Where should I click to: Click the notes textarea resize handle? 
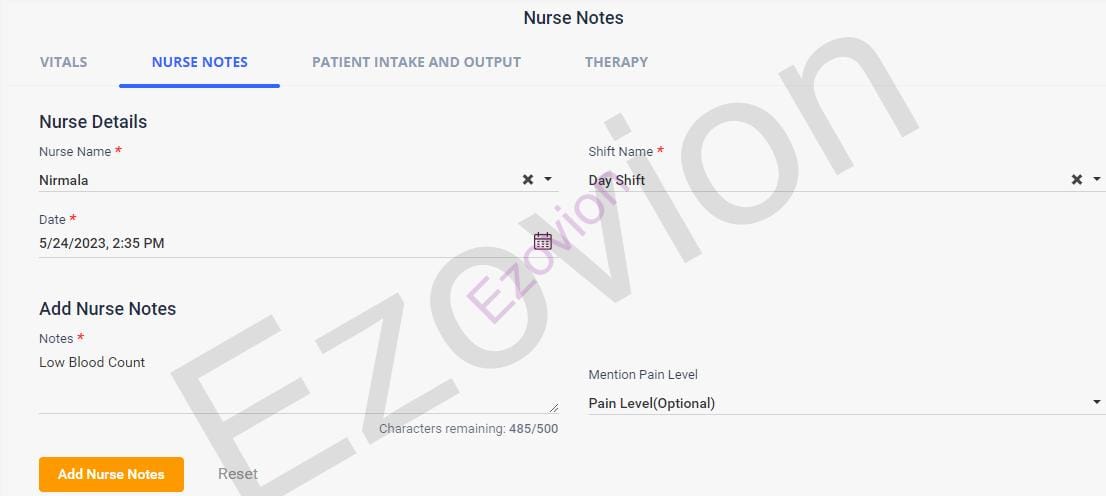tap(554, 407)
